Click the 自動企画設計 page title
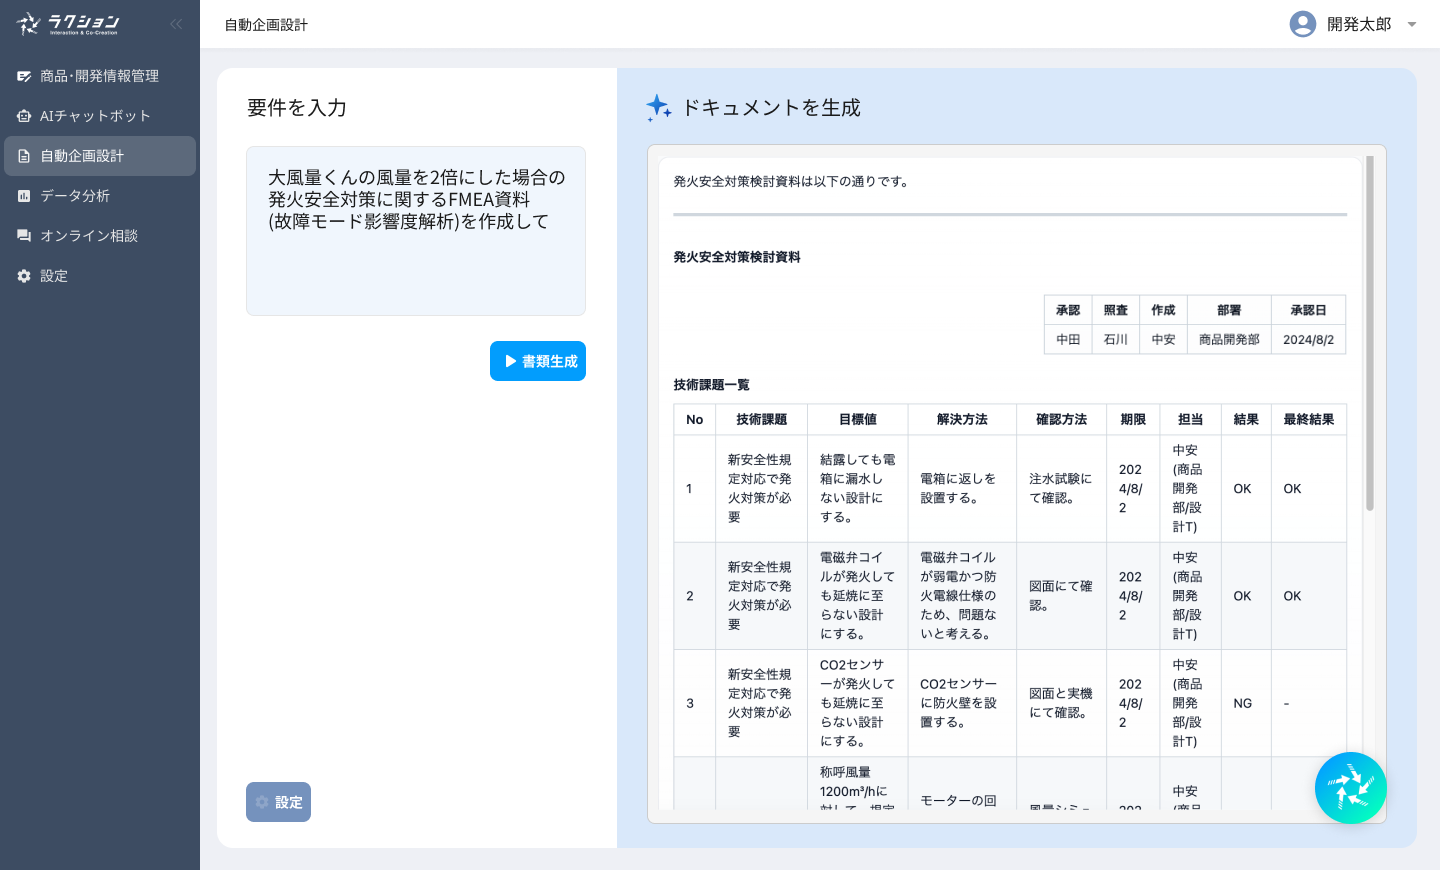 click(x=266, y=25)
